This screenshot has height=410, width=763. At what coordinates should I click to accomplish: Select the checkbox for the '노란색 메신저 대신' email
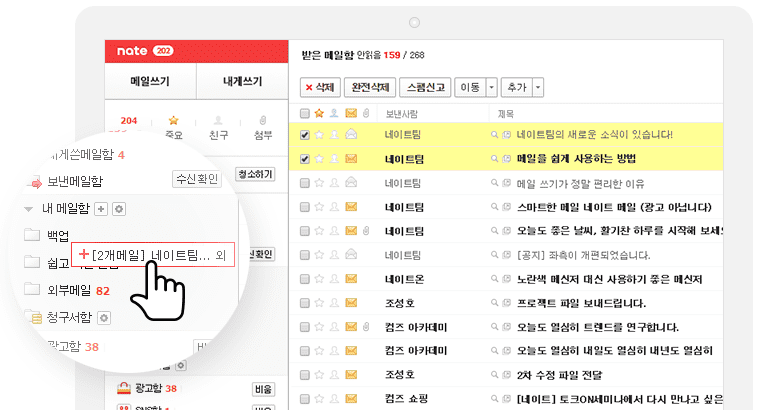(305, 279)
